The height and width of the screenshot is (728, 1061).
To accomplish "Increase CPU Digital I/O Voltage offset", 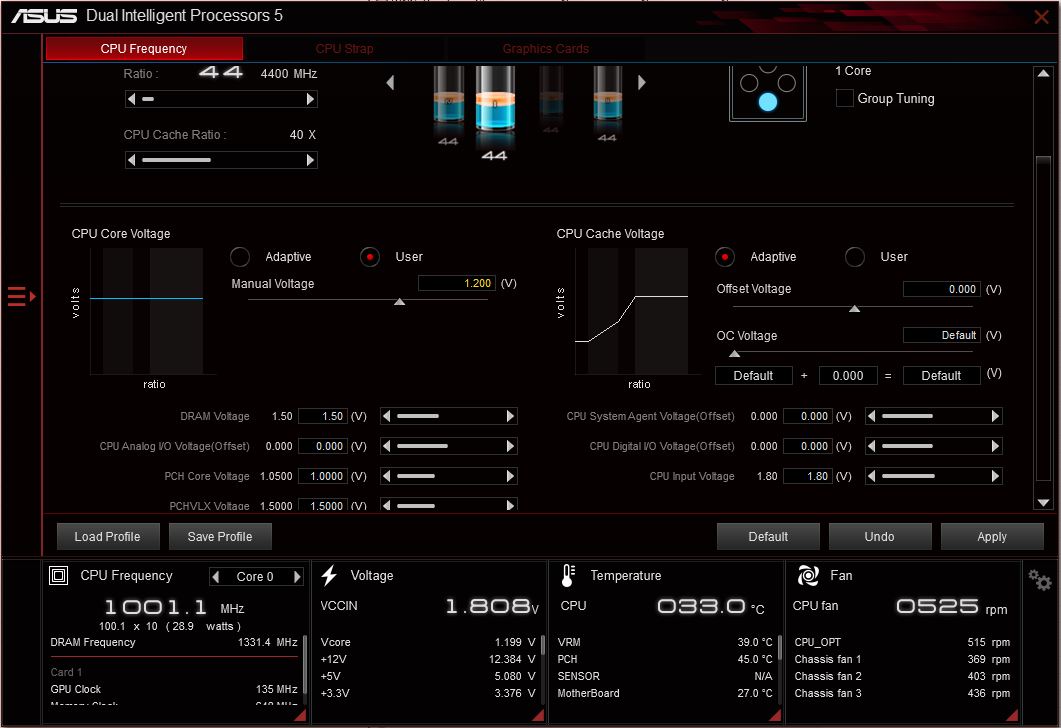I will point(995,446).
